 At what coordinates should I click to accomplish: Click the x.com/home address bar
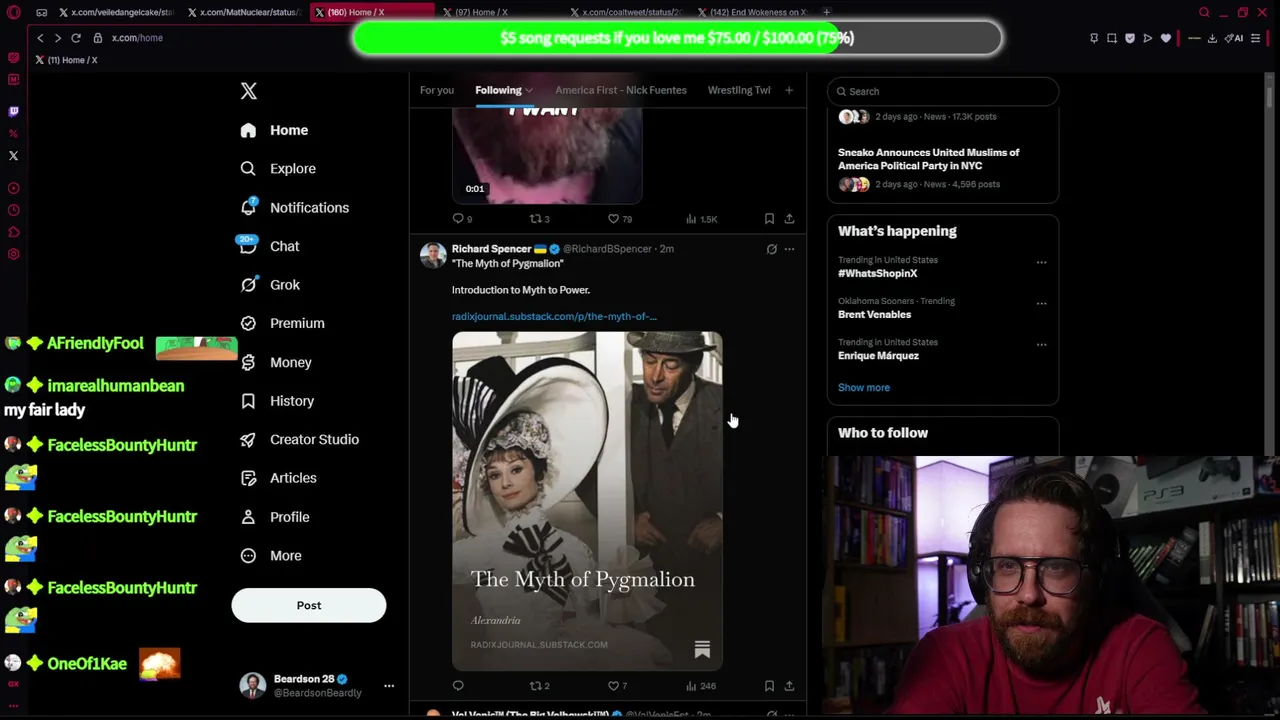(137, 38)
